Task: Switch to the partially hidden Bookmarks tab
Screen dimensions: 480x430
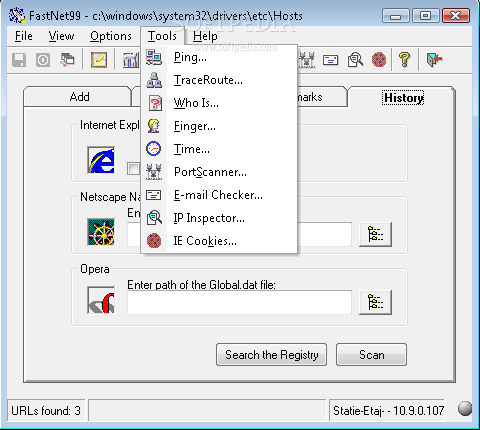Action: (x=322, y=97)
